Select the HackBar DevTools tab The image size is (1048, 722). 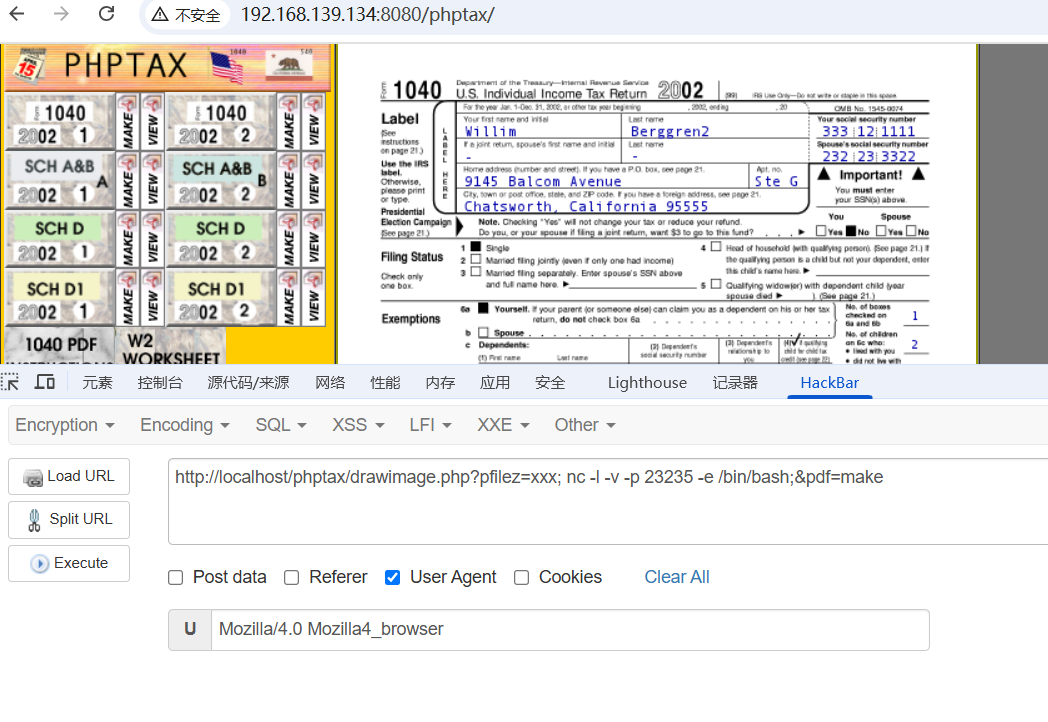tap(829, 382)
